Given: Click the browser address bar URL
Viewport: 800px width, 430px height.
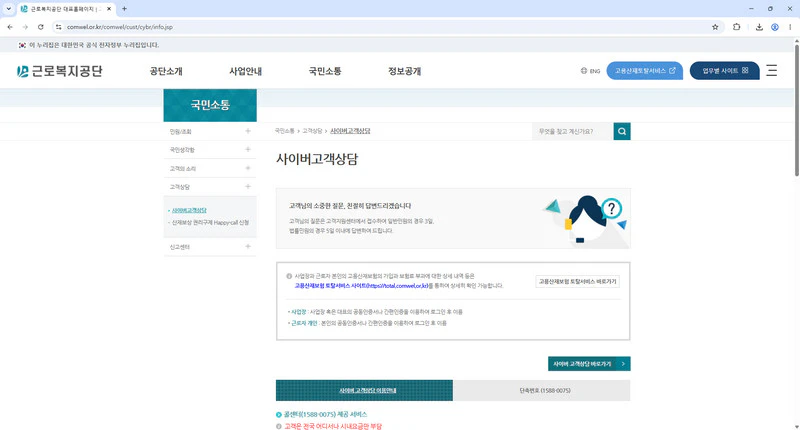Looking at the screenshot, I should (120, 27).
